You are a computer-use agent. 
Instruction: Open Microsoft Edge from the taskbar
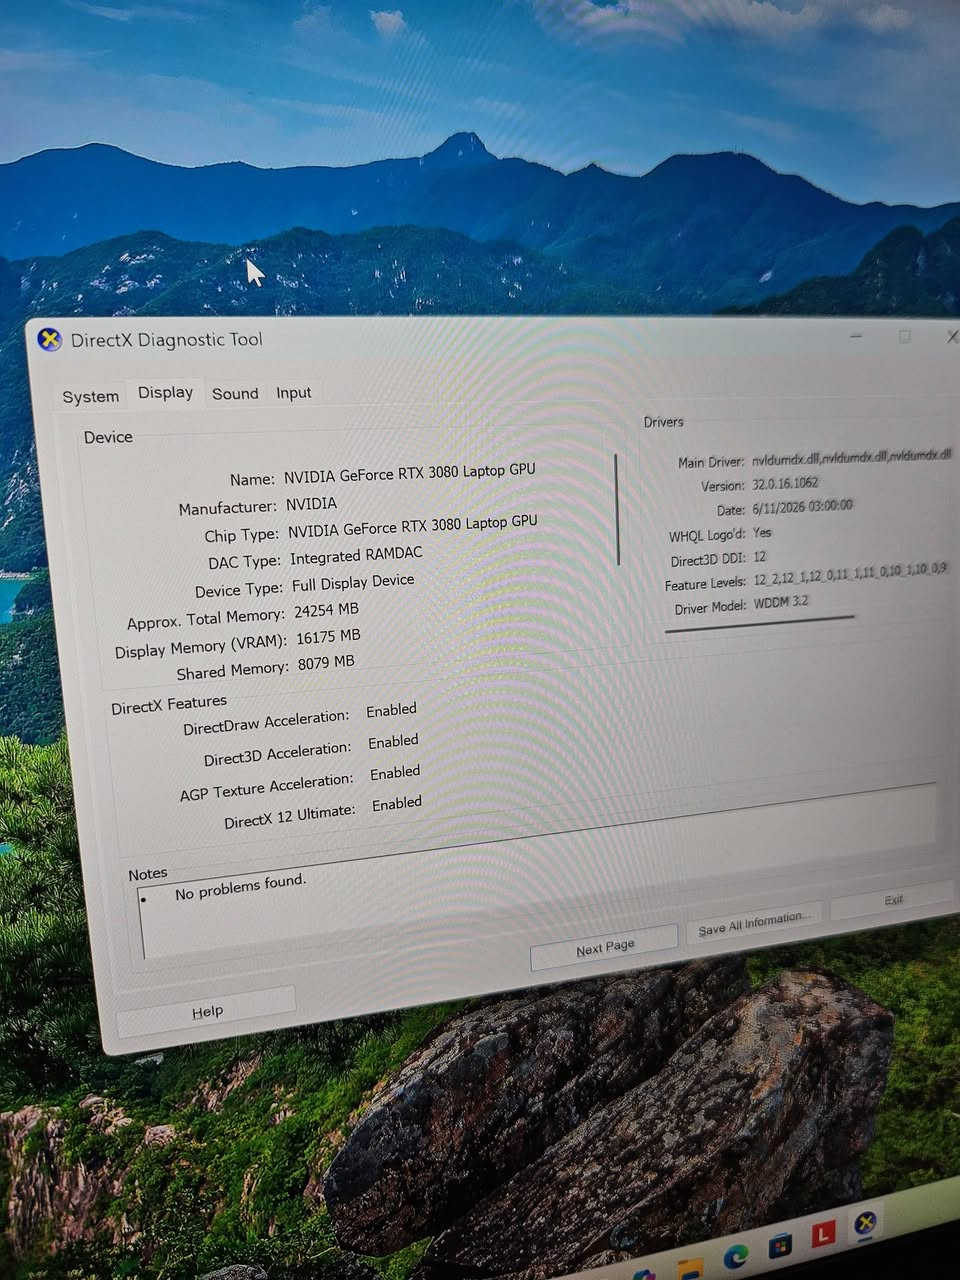click(735, 1256)
